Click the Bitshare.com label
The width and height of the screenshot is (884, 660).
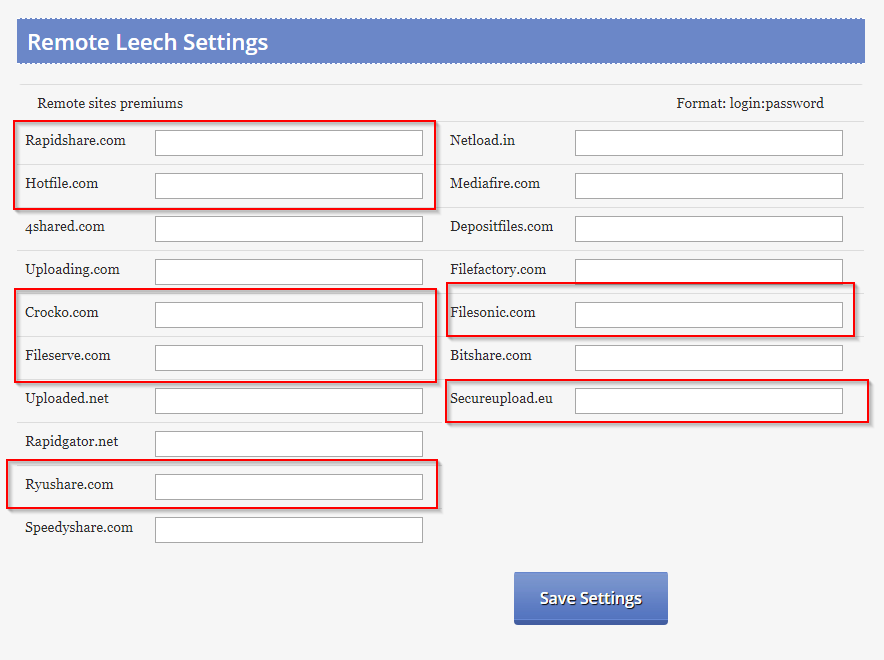coord(490,356)
